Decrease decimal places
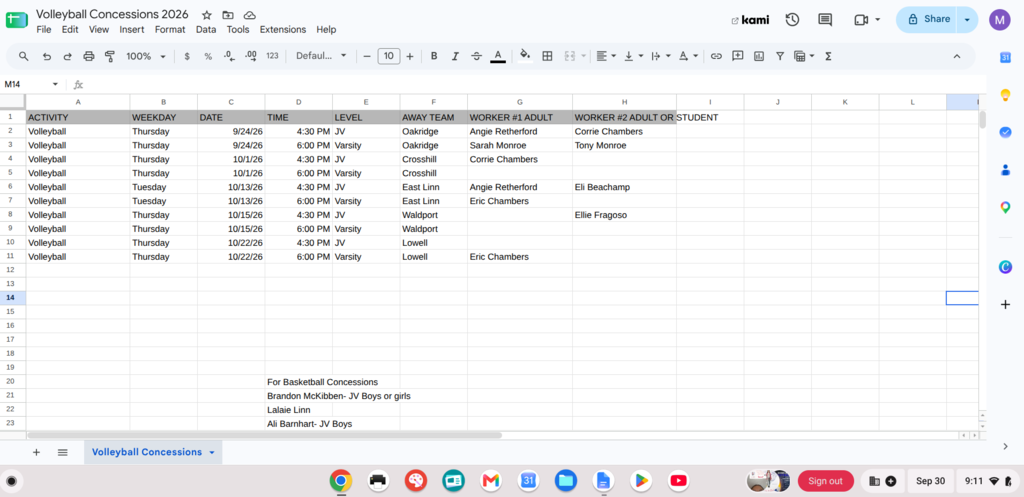1024x497 pixels. pyautogui.click(x=229, y=56)
